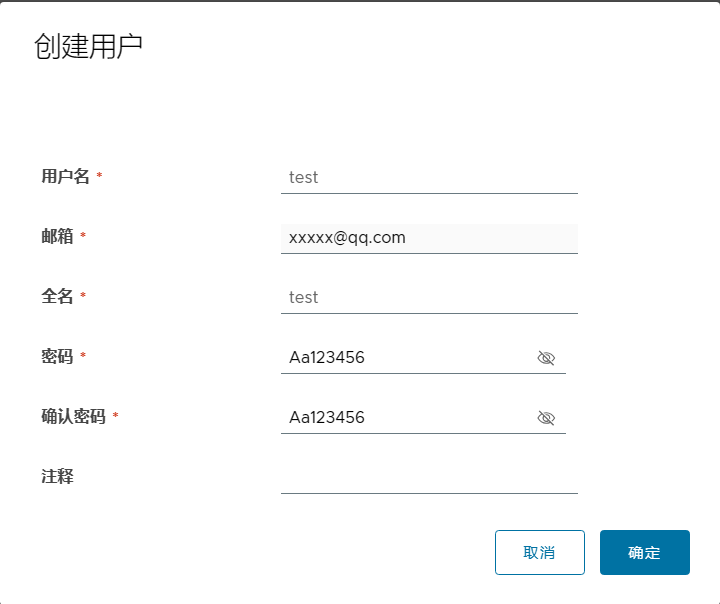Toggle visibility of the 密码 field
Screen dimensions: 720x604
[x=546, y=358]
